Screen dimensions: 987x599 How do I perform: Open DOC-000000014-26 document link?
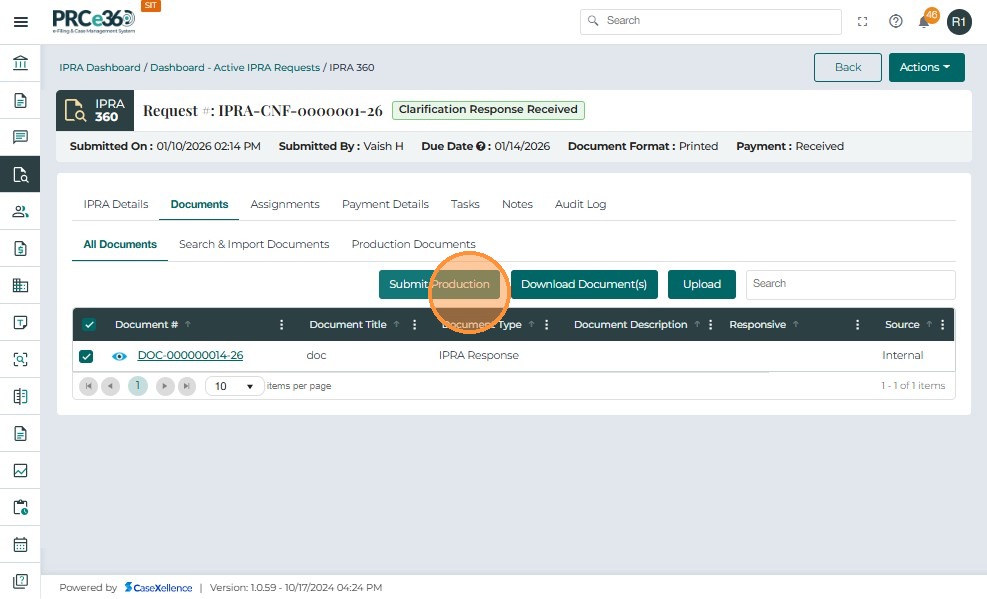(x=190, y=355)
